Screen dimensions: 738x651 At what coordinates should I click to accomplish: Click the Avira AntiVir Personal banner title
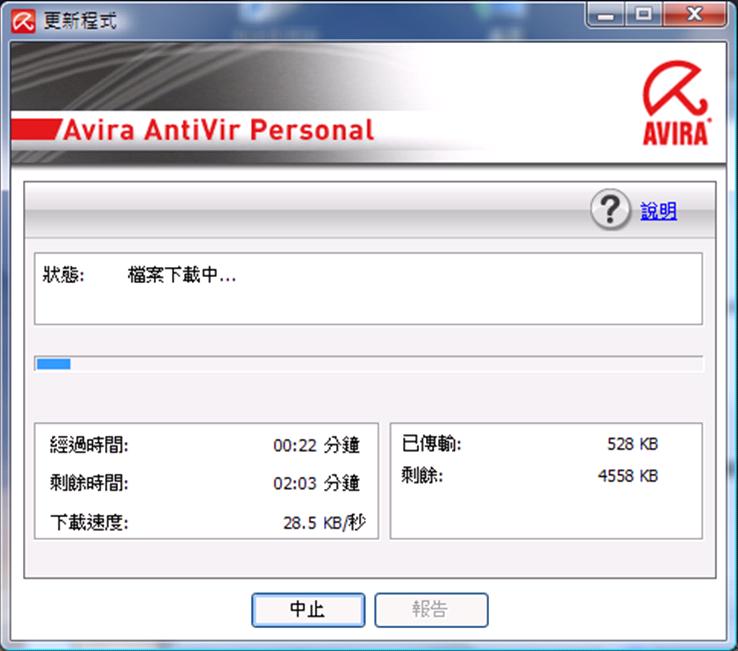click(x=218, y=129)
